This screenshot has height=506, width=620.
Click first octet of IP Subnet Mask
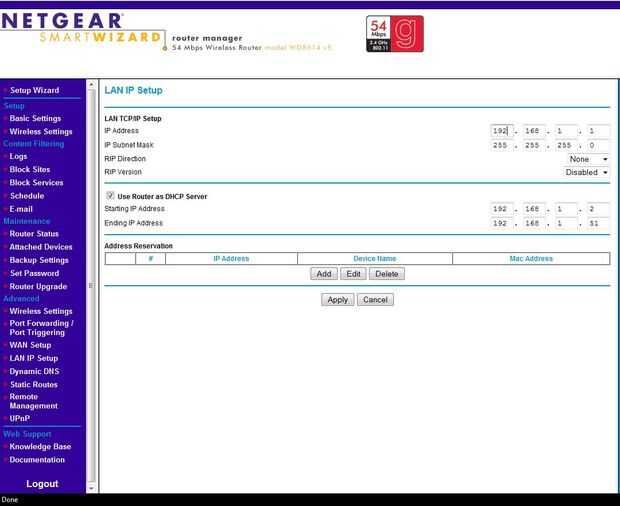pos(502,145)
